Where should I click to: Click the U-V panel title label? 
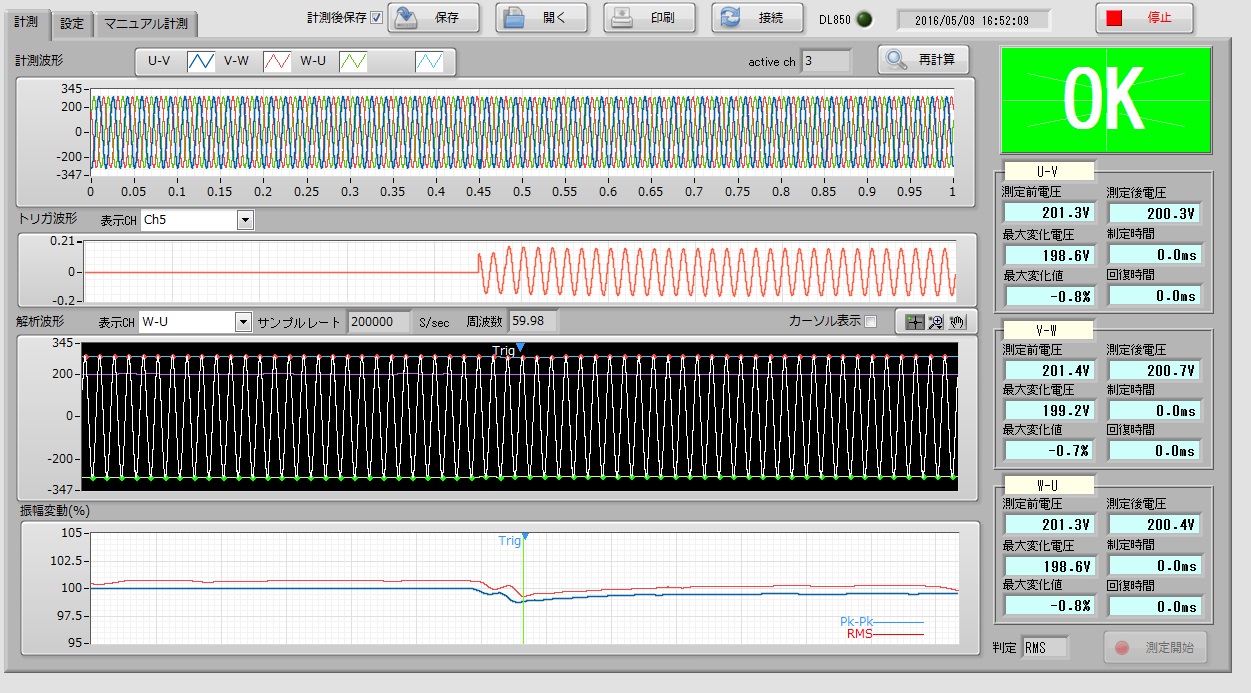[1049, 171]
